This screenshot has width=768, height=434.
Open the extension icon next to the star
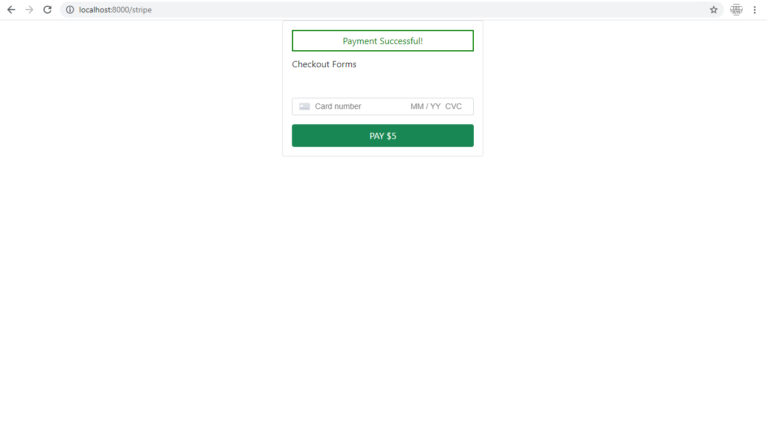(736, 10)
